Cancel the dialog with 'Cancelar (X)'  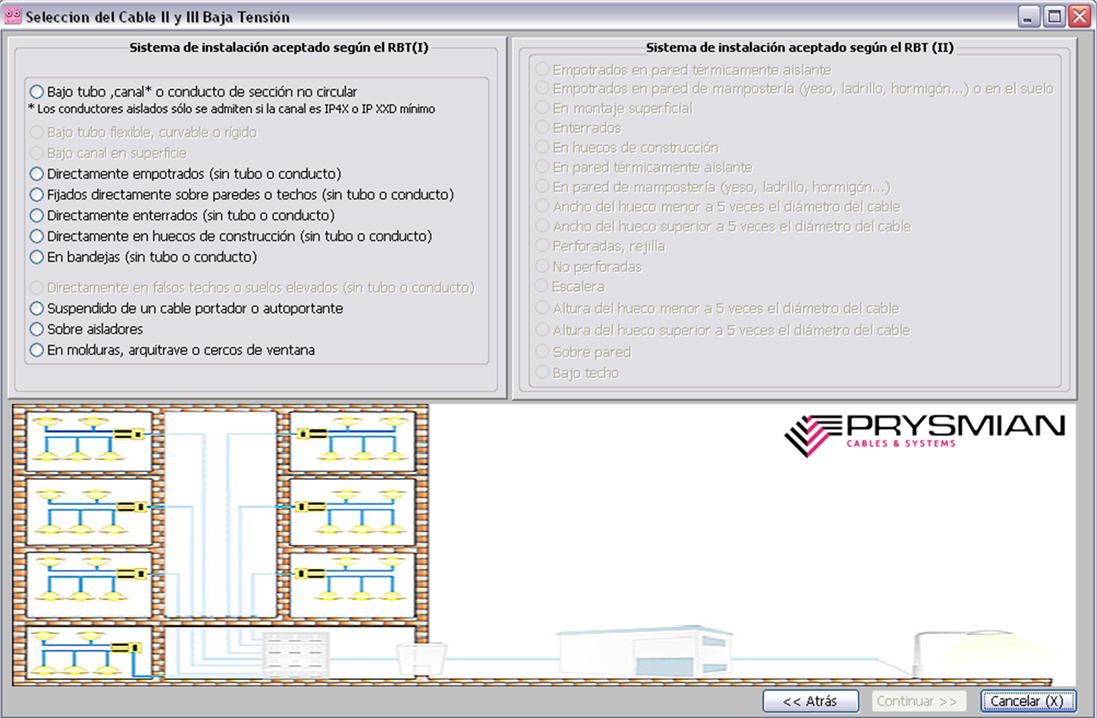(1027, 701)
